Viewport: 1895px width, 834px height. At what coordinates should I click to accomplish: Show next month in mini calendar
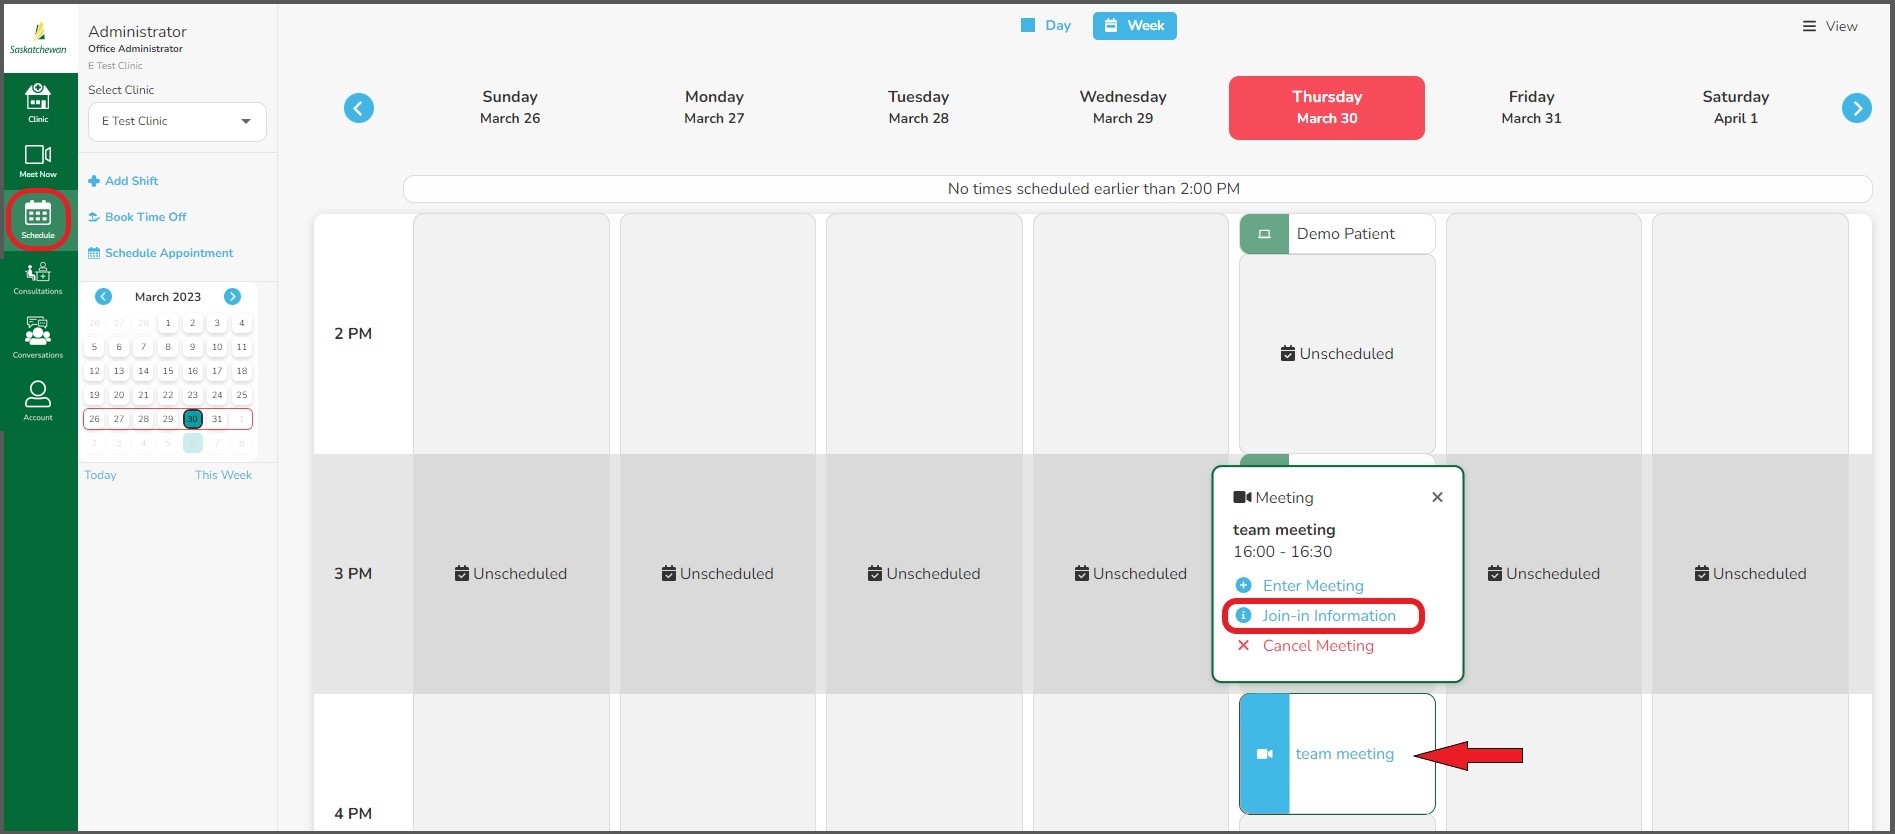[x=232, y=297]
